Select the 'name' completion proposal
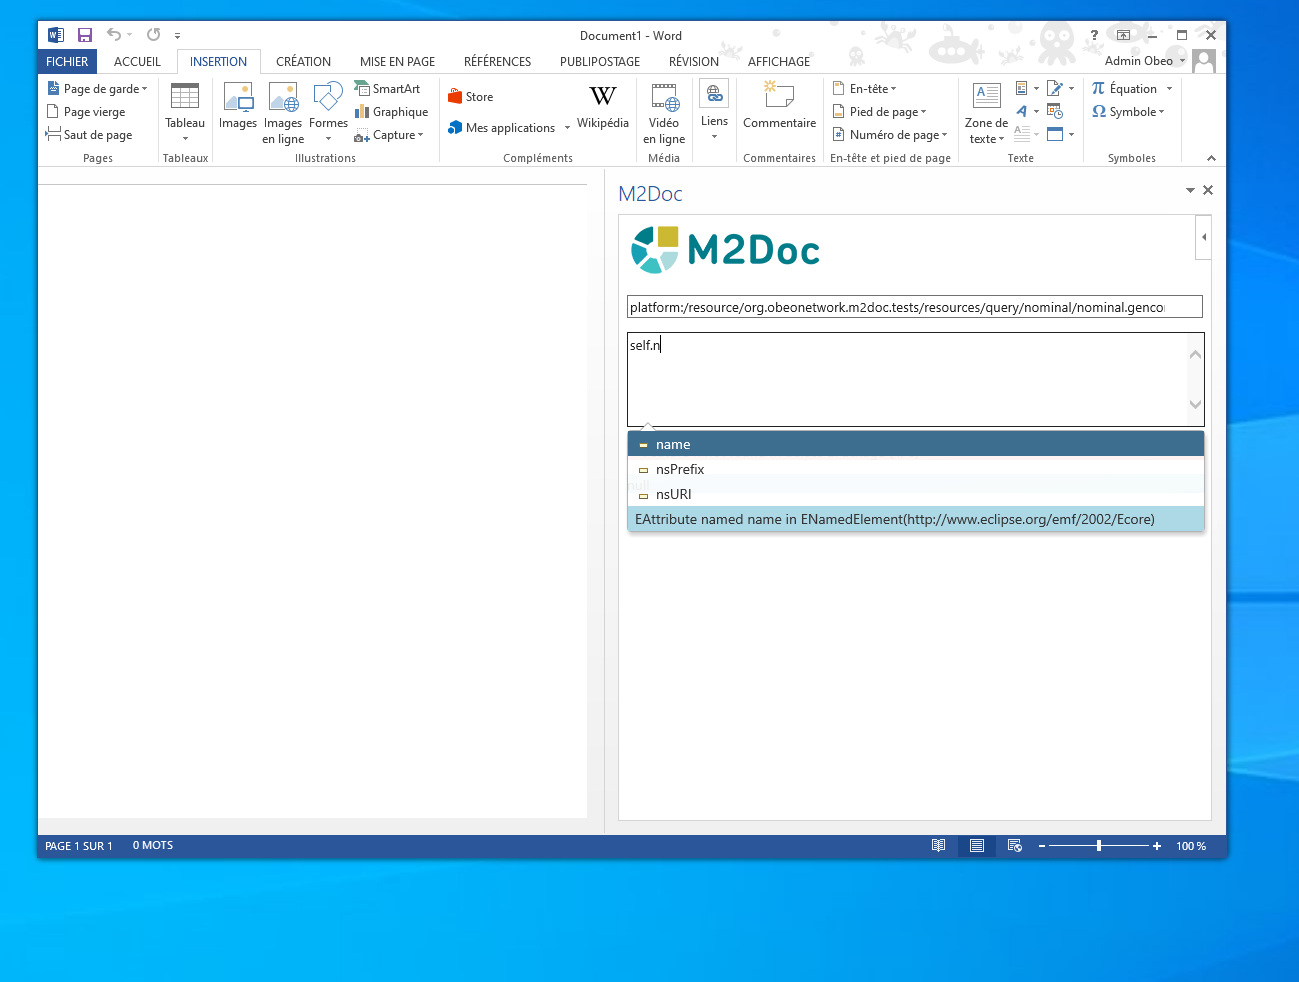 pos(916,444)
